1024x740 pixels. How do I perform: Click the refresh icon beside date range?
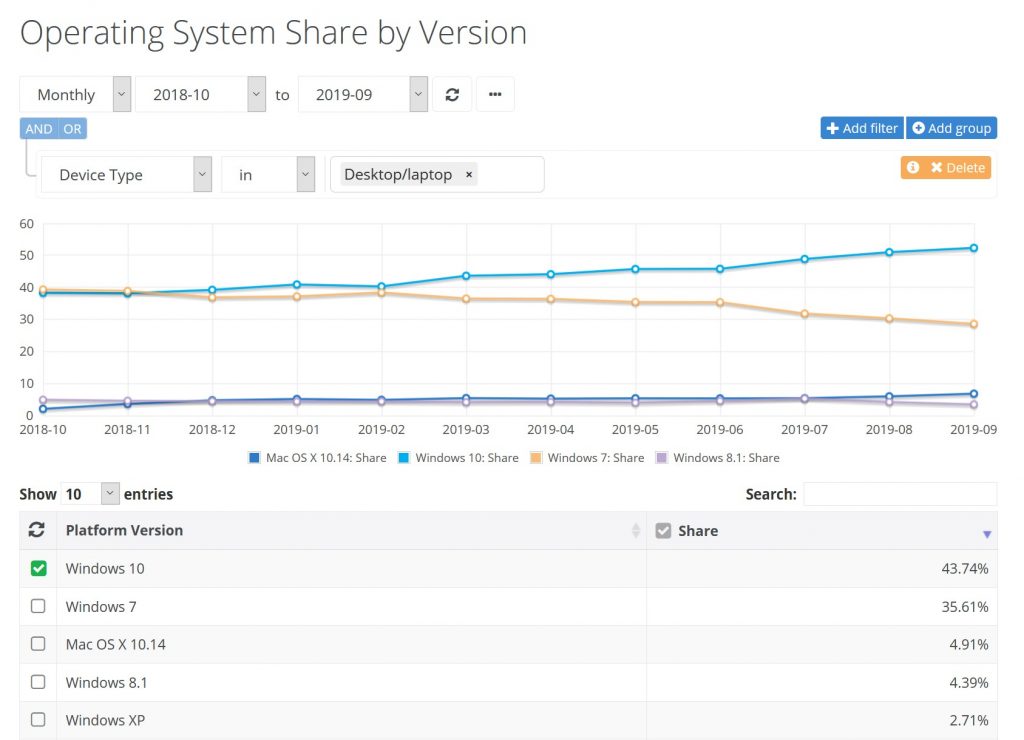pyautogui.click(x=452, y=95)
